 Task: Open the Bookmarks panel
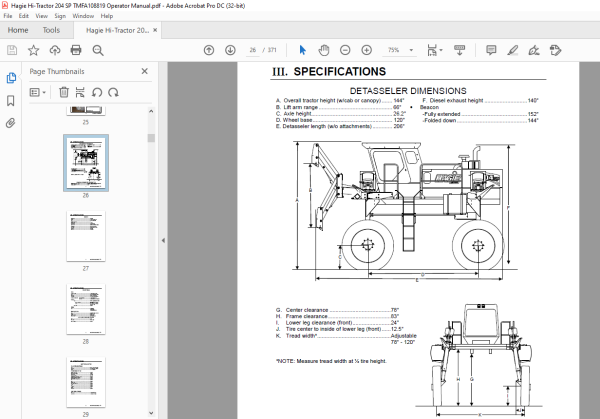pyautogui.click(x=11, y=101)
